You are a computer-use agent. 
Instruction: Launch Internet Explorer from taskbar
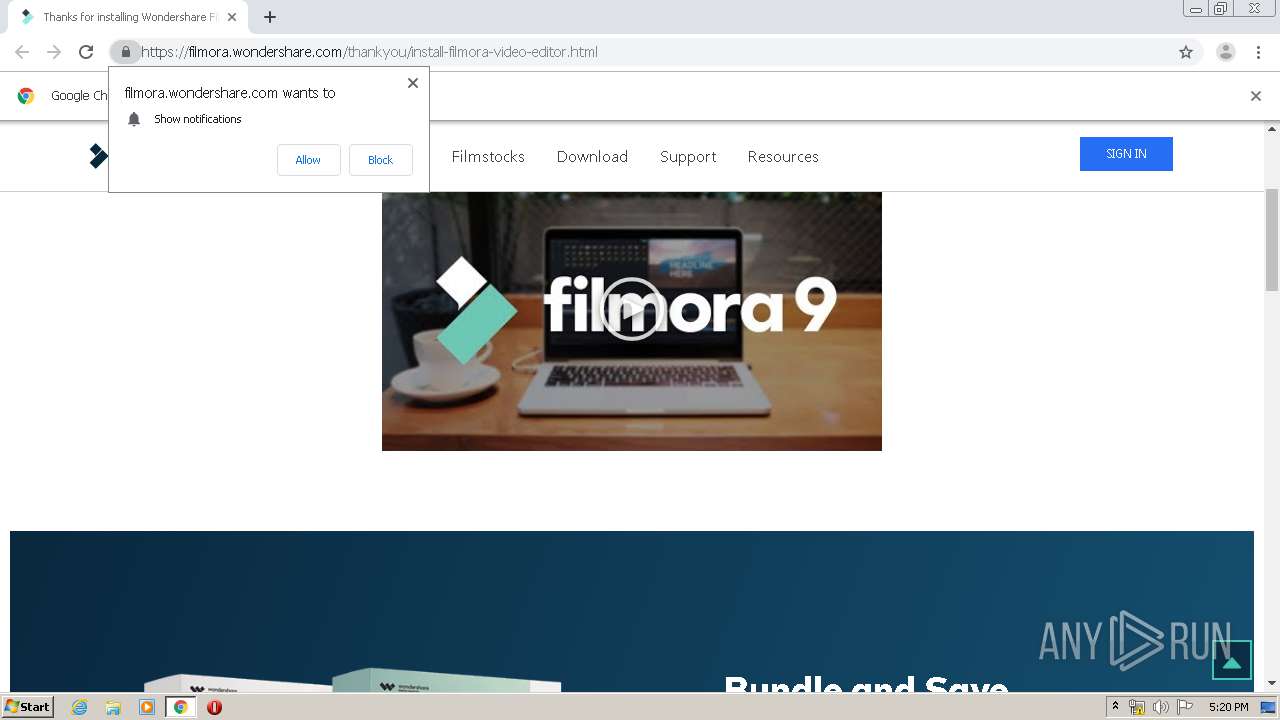[80, 707]
